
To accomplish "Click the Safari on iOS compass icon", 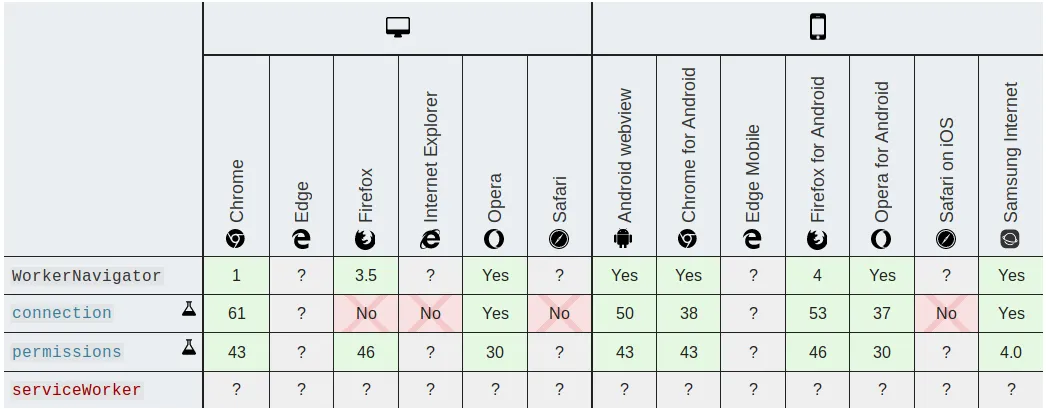I will click(946, 239).
